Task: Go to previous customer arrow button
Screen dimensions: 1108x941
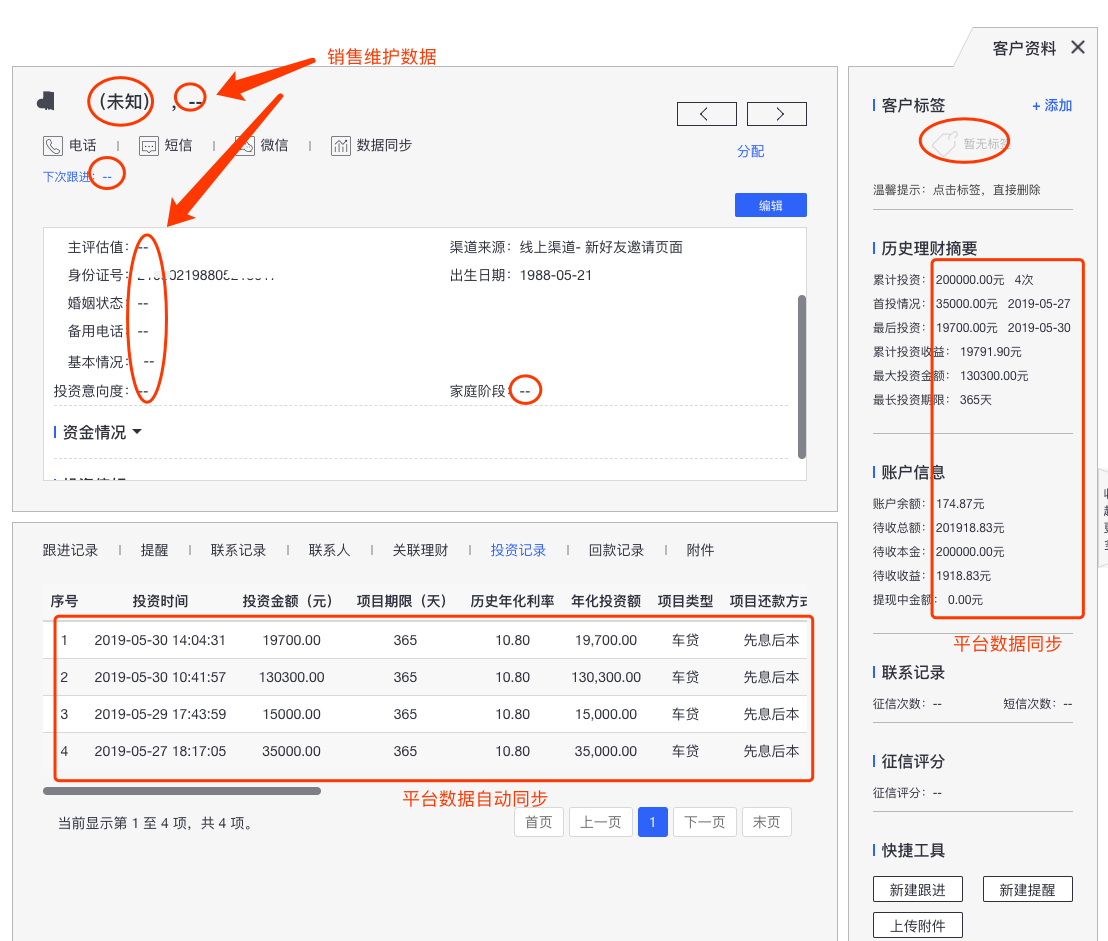Action: tap(707, 114)
